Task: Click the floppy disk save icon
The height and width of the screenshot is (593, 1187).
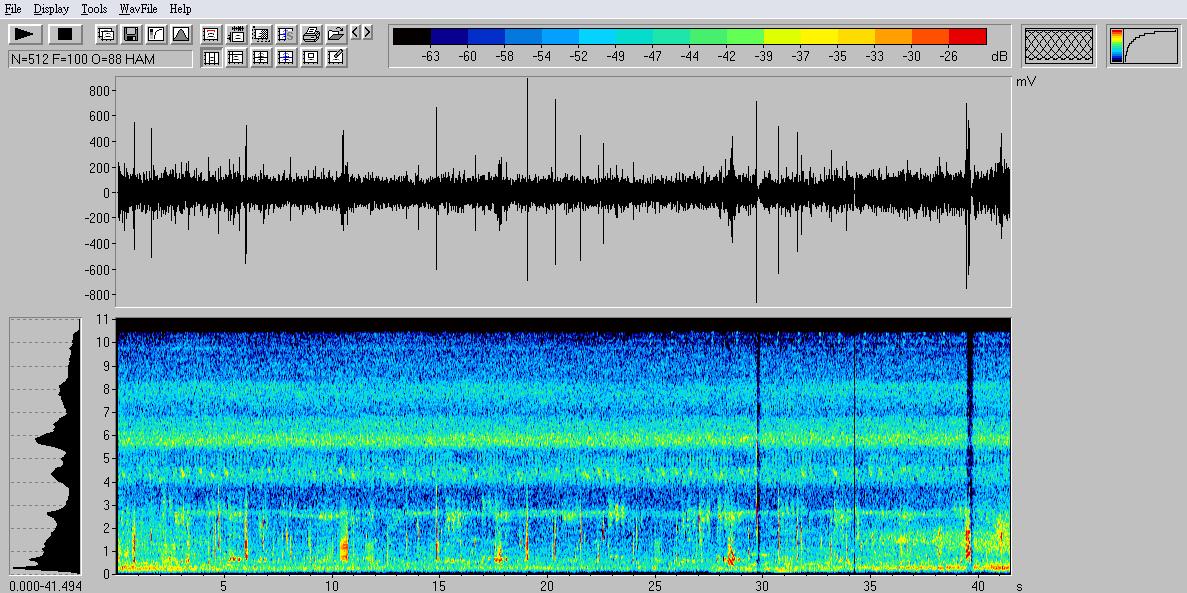Action: click(x=131, y=34)
